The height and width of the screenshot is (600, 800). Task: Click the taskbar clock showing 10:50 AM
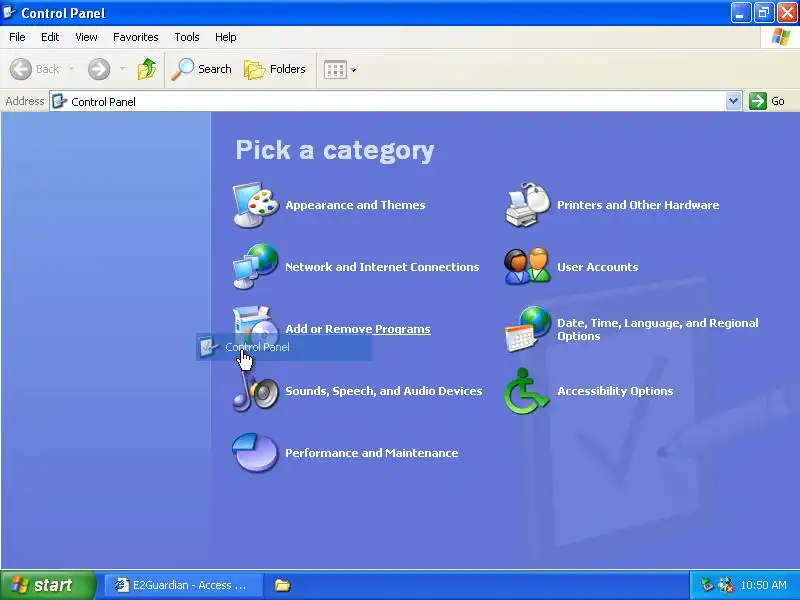pos(763,585)
